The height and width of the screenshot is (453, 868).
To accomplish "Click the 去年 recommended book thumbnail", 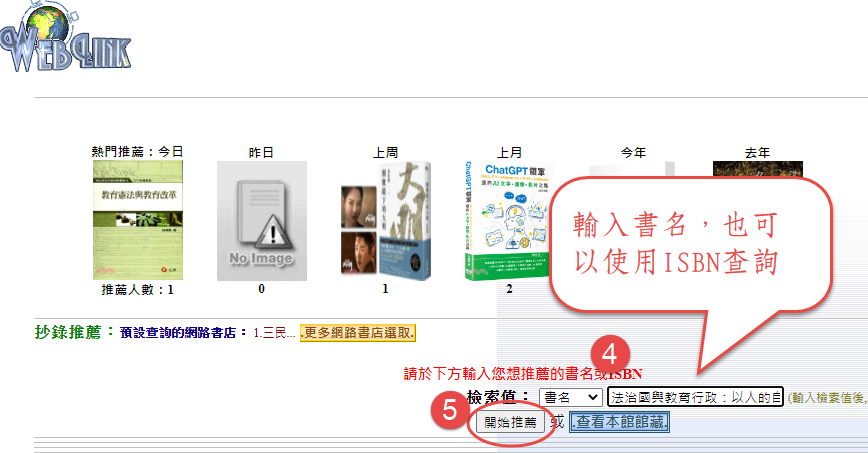I will pos(757,169).
